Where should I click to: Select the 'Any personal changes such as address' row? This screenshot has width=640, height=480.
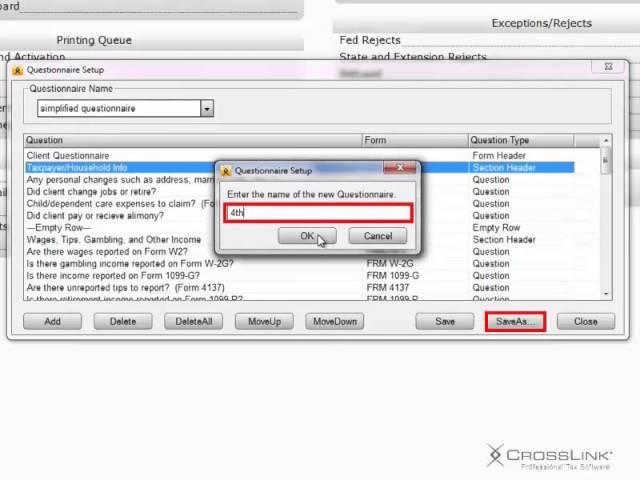pos(300,180)
